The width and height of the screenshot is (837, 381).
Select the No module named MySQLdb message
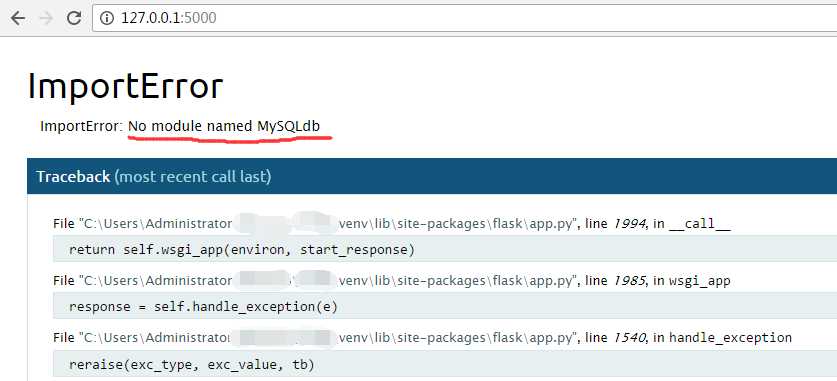[x=224, y=126]
